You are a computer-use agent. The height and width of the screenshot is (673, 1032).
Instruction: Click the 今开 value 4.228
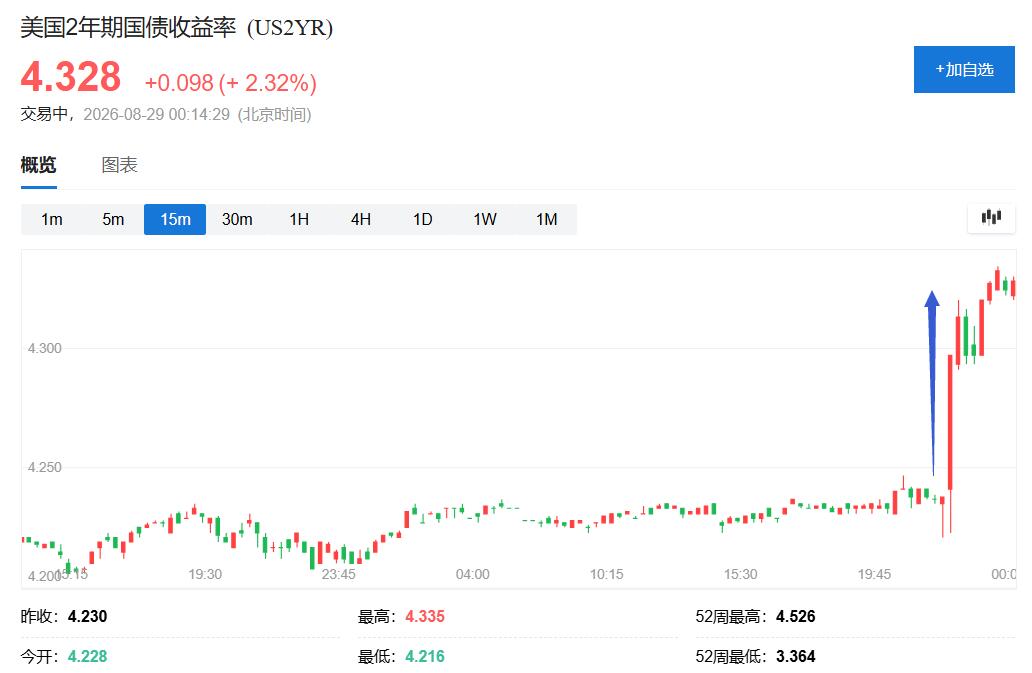88,657
